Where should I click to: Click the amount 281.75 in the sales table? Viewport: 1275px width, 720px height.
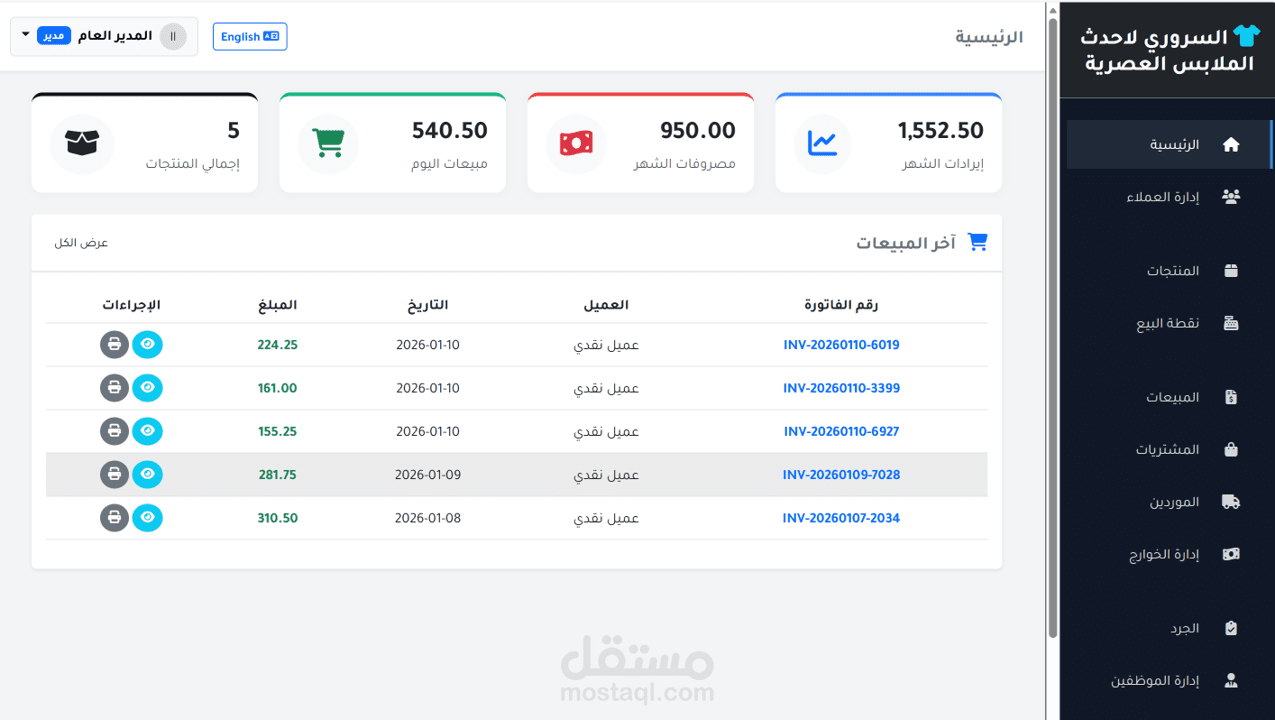pyautogui.click(x=278, y=475)
